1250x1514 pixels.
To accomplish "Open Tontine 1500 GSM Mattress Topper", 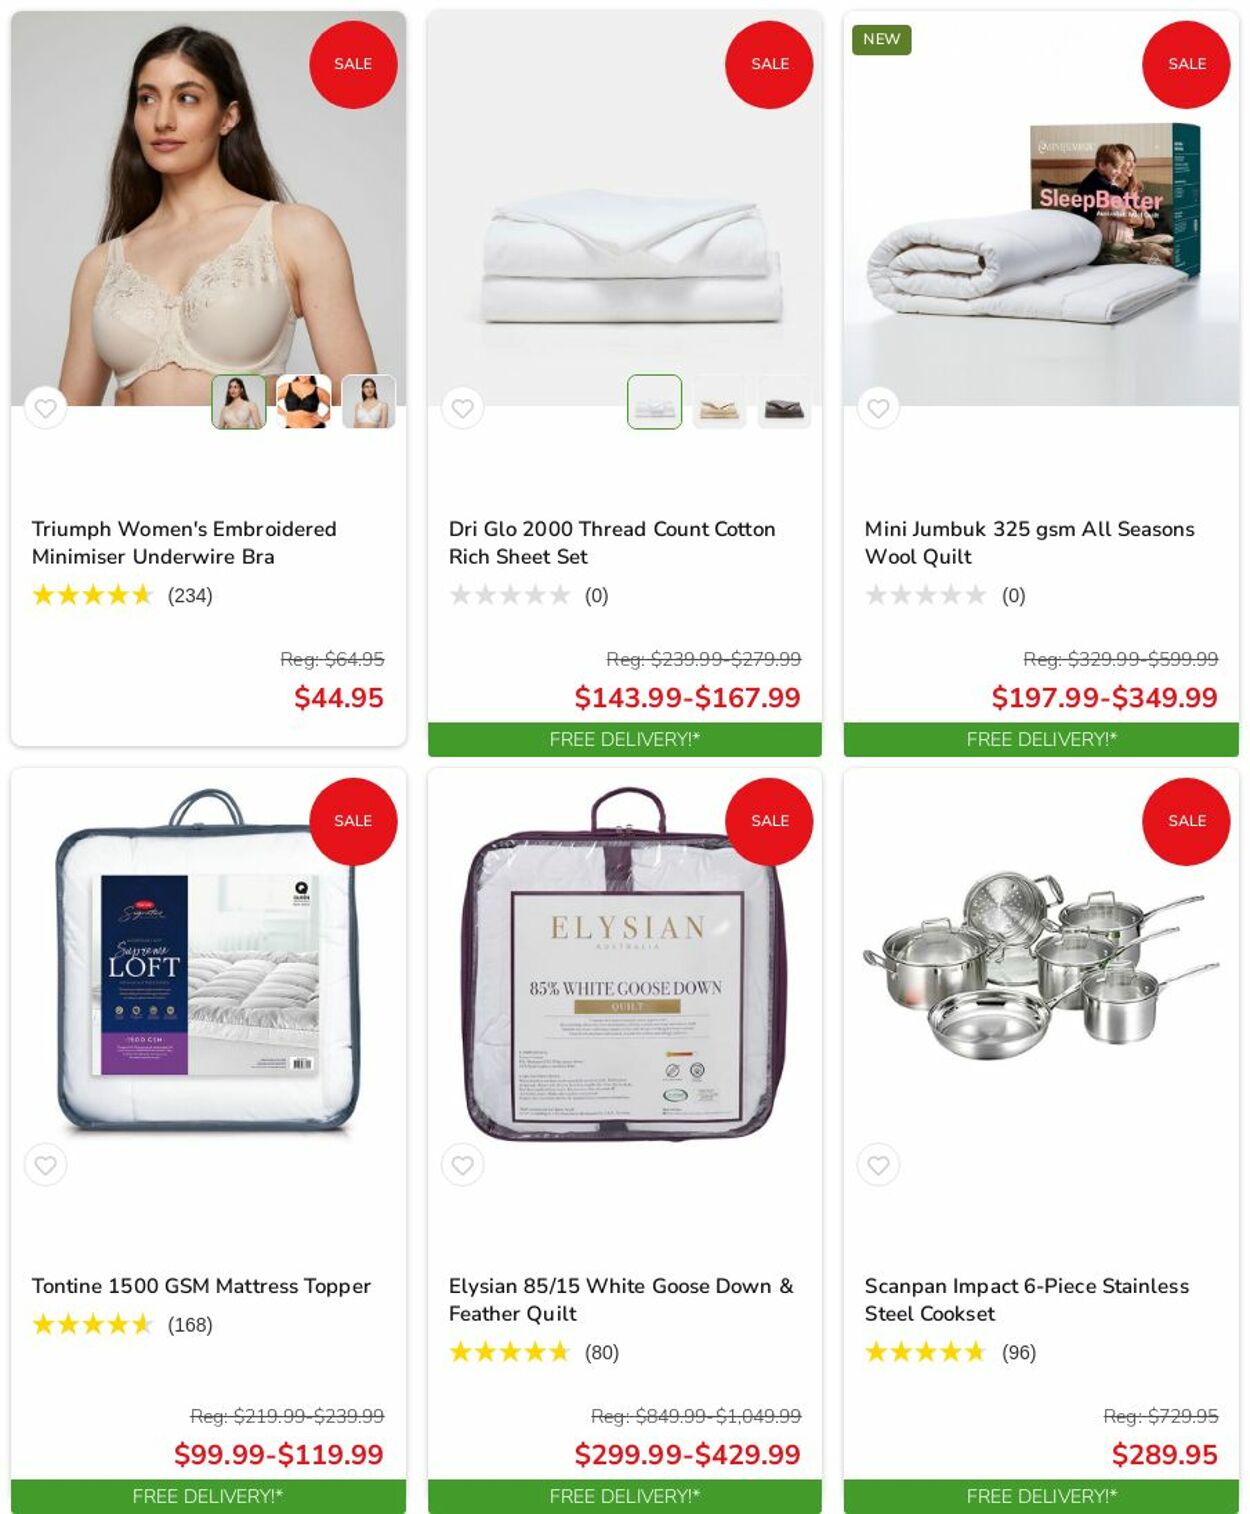I will click(201, 1286).
